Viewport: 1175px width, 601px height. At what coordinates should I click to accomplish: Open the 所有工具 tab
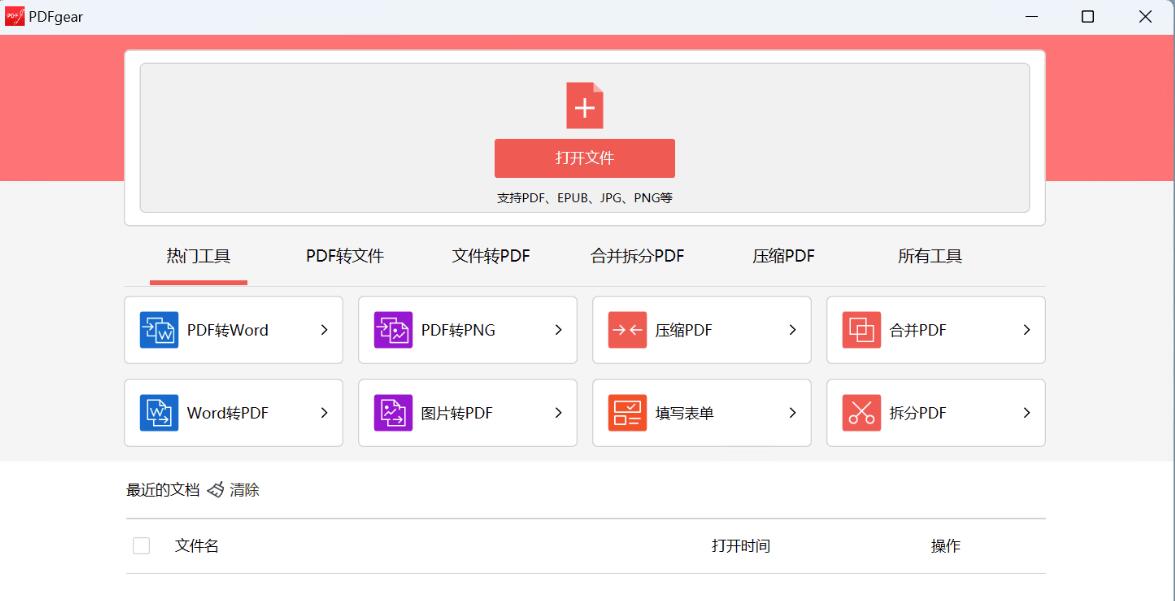(930, 256)
